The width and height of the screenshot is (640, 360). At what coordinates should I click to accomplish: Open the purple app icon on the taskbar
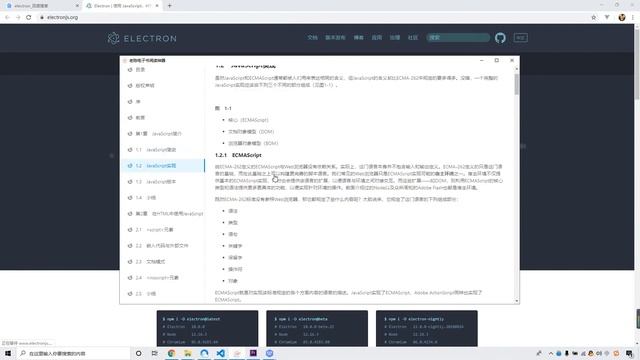tap(253, 353)
